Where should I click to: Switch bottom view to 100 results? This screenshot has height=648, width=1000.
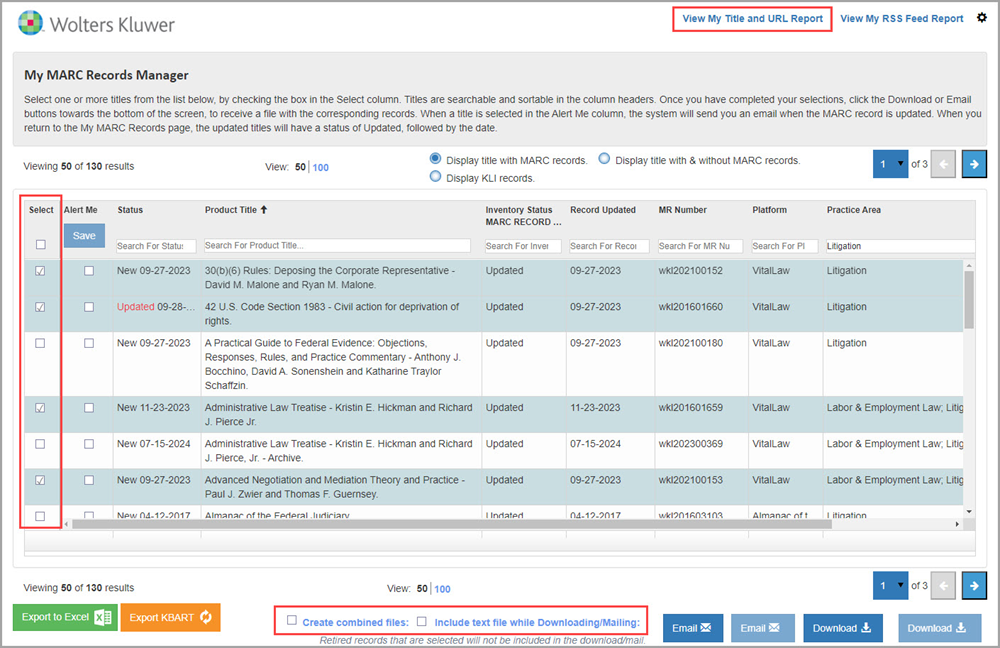[443, 589]
